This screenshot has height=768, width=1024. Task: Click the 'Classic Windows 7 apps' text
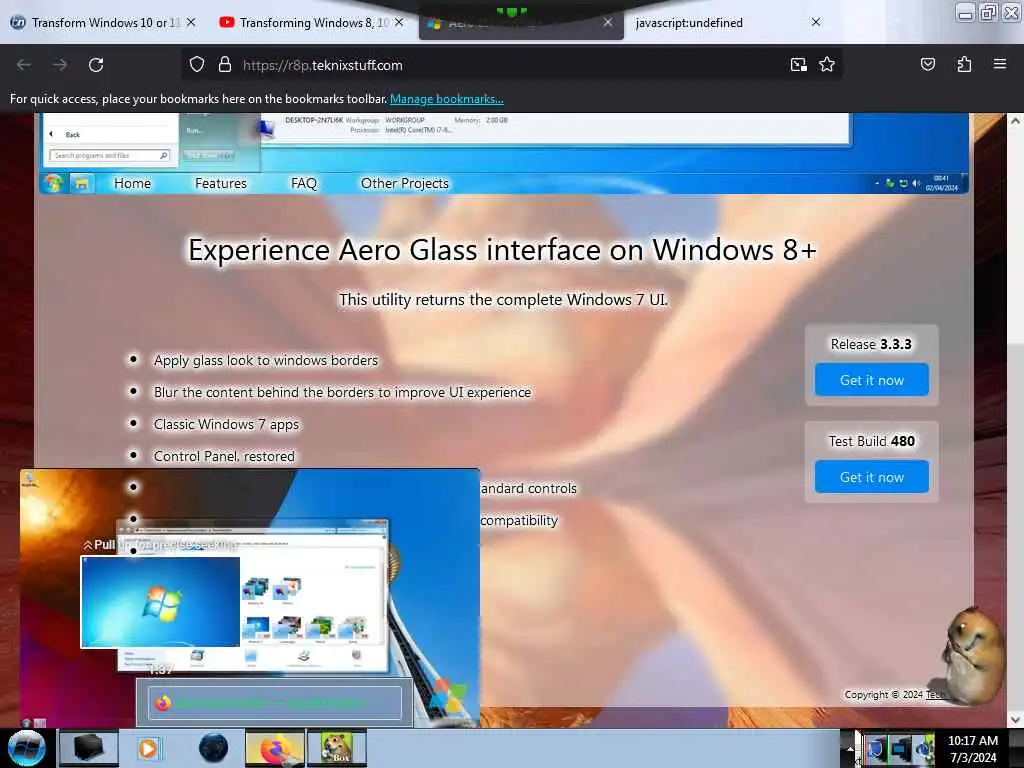(x=226, y=424)
